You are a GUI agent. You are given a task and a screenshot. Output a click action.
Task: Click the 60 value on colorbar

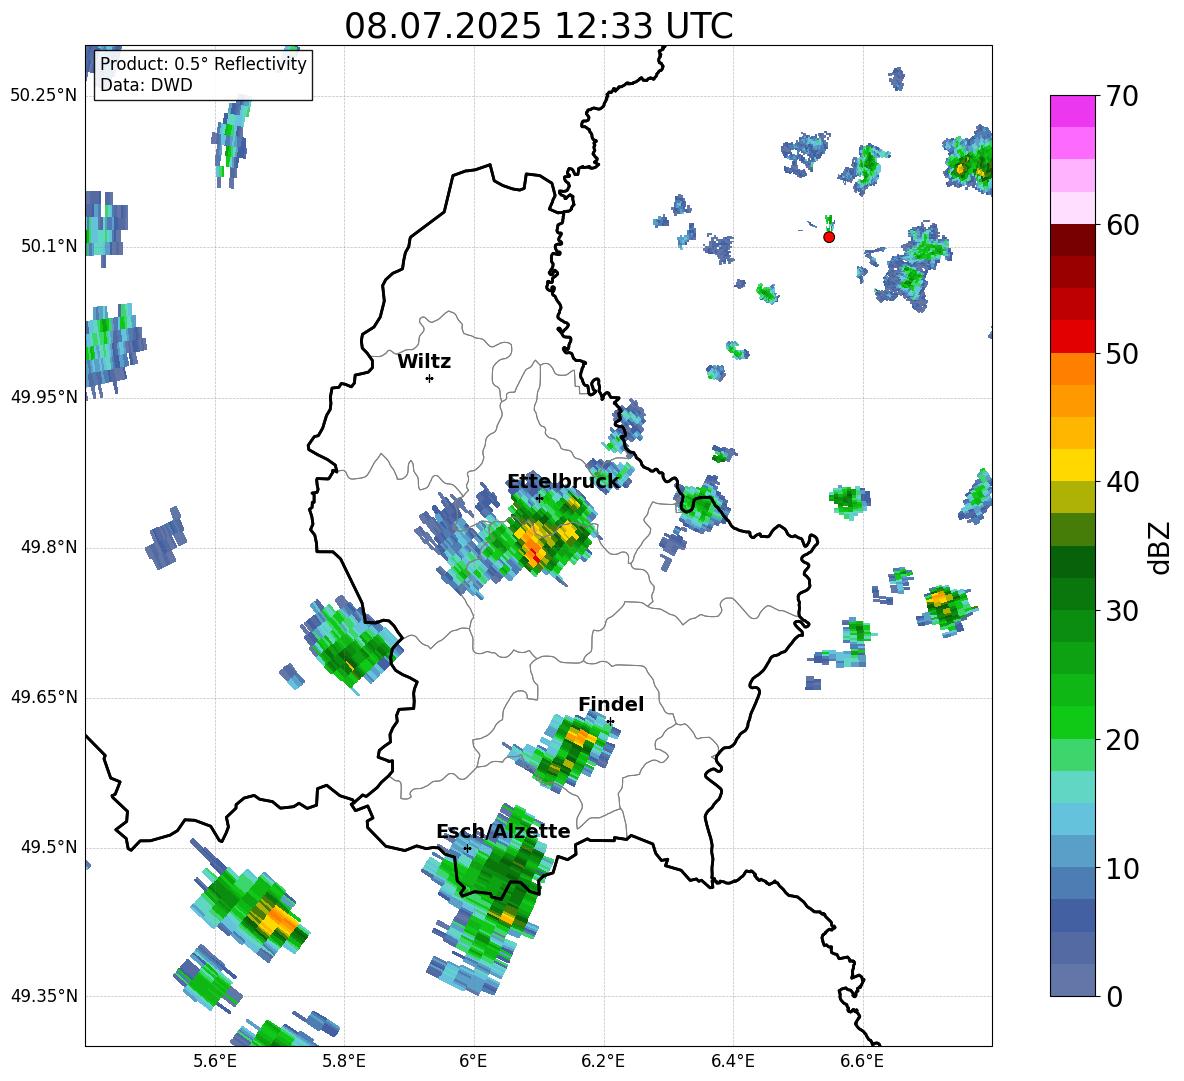[x=1122, y=225]
